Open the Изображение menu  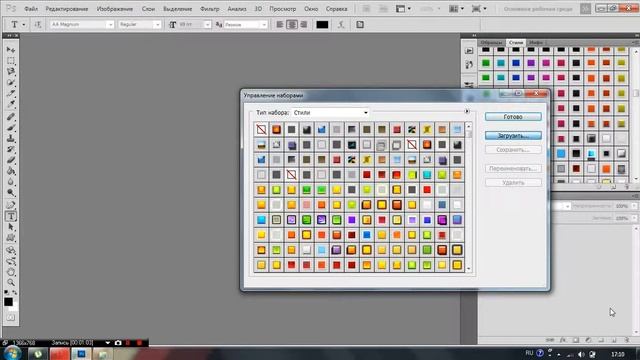[x=115, y=9]
